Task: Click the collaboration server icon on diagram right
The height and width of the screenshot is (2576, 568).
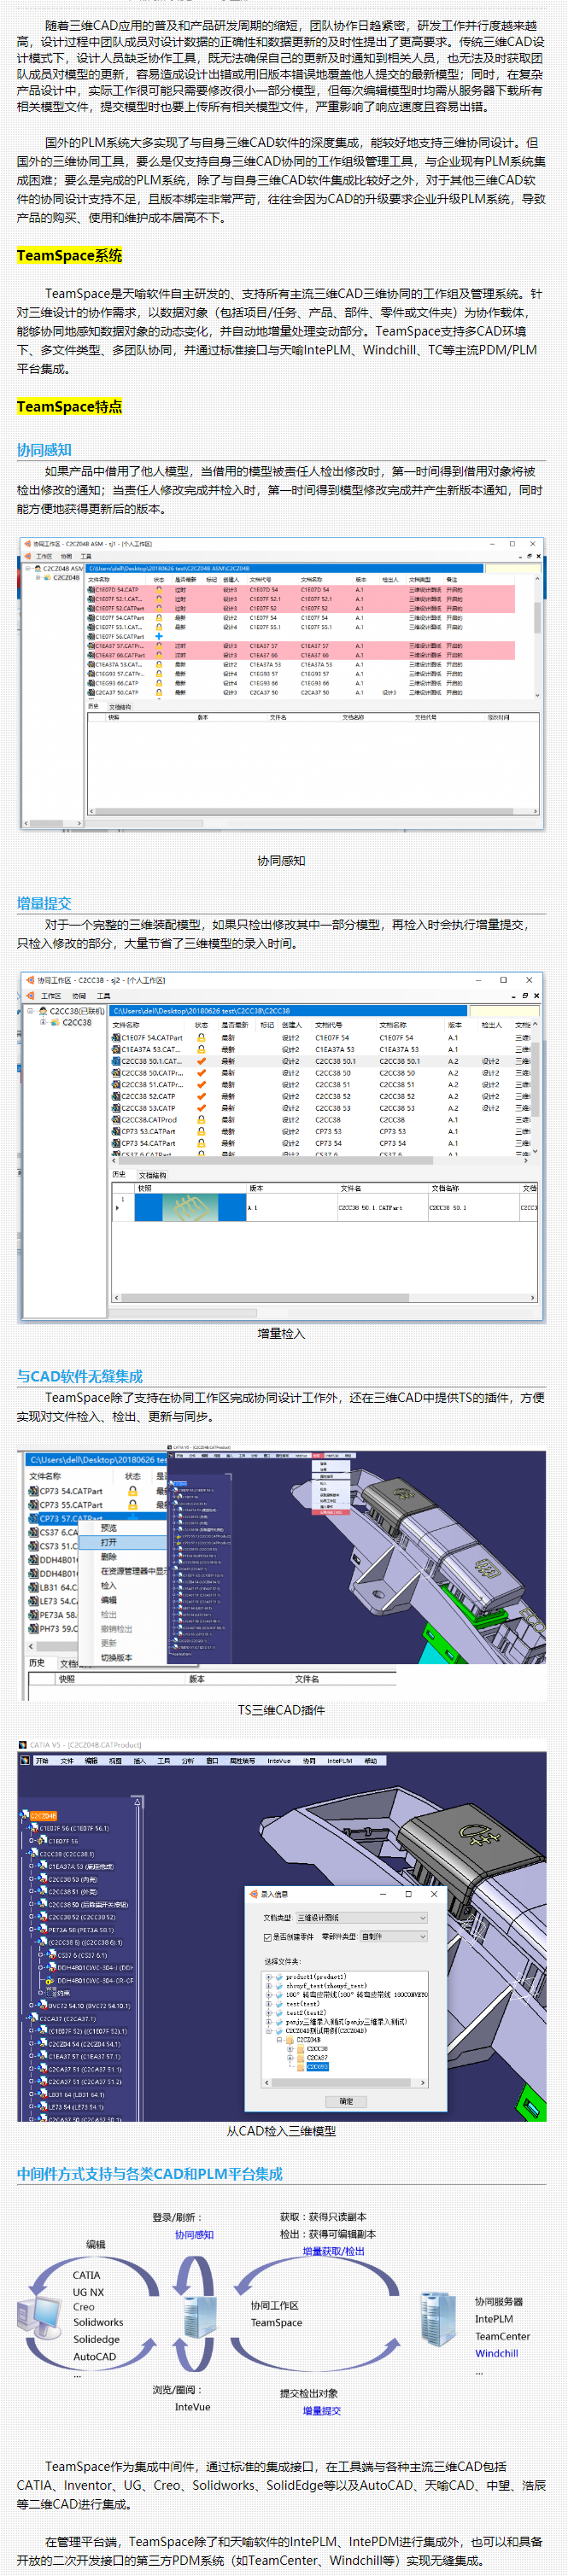Action: point(438,2319)
